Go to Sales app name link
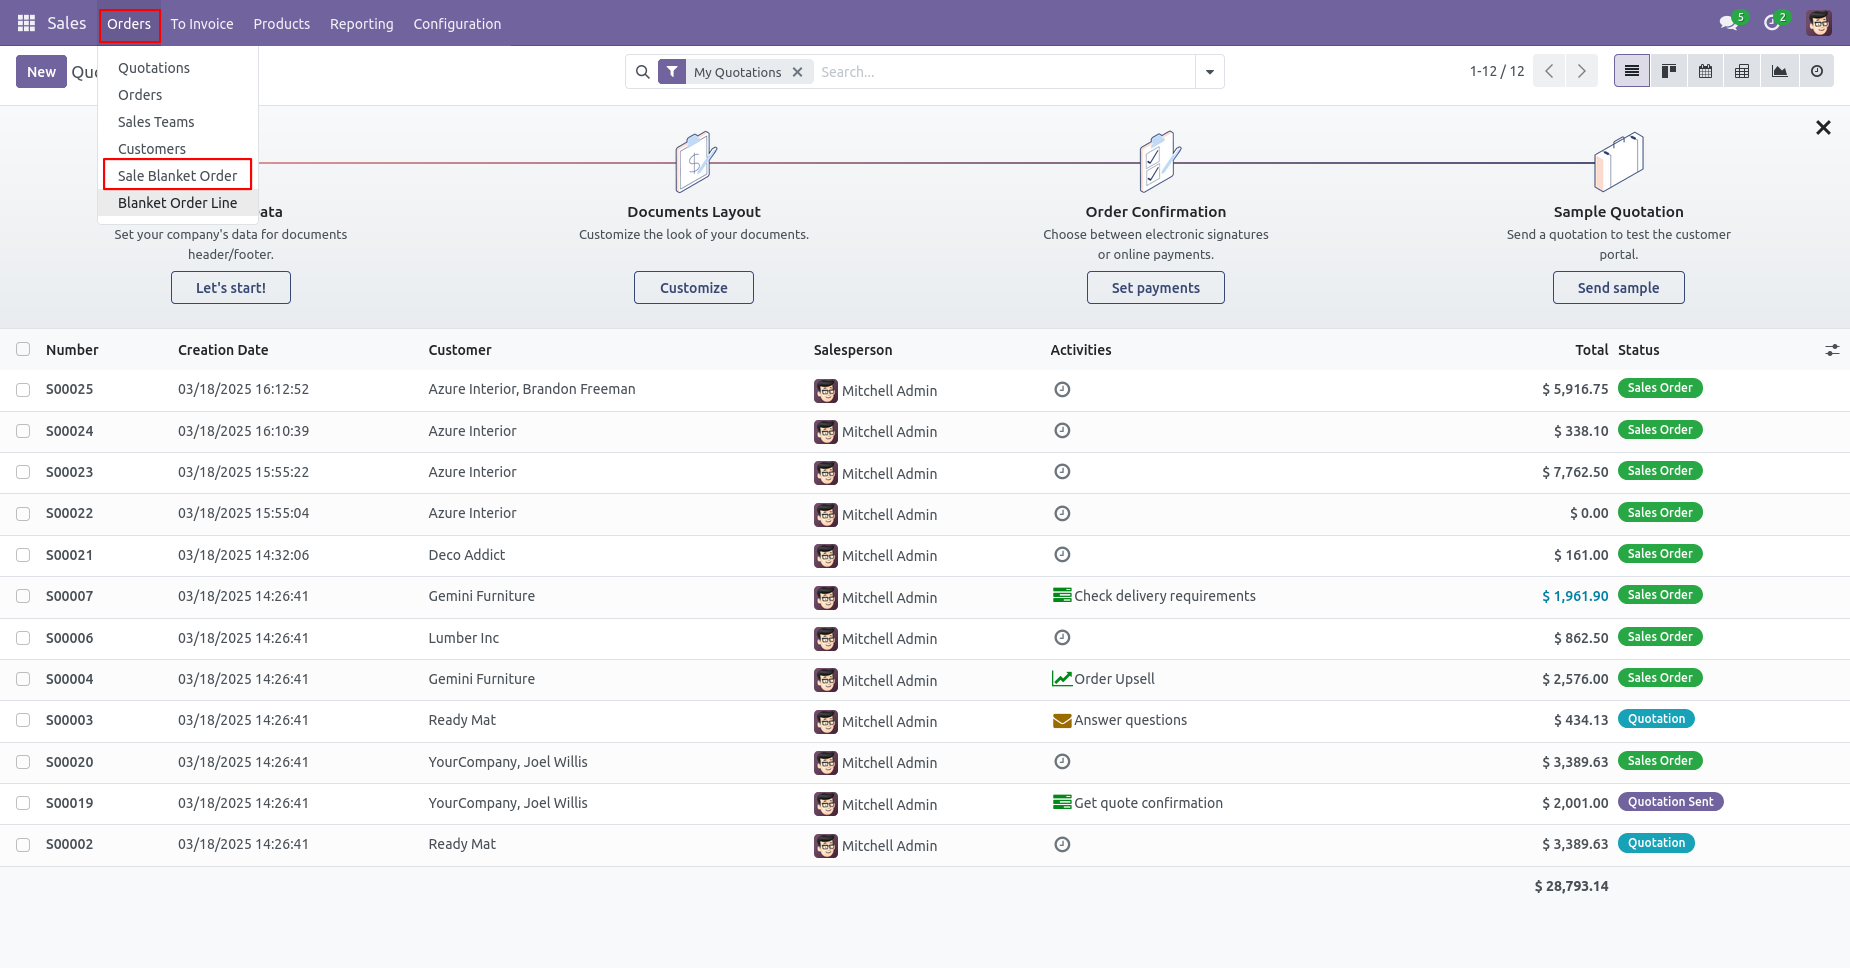This screenshot has height=968, width=1850. [67, 23]
